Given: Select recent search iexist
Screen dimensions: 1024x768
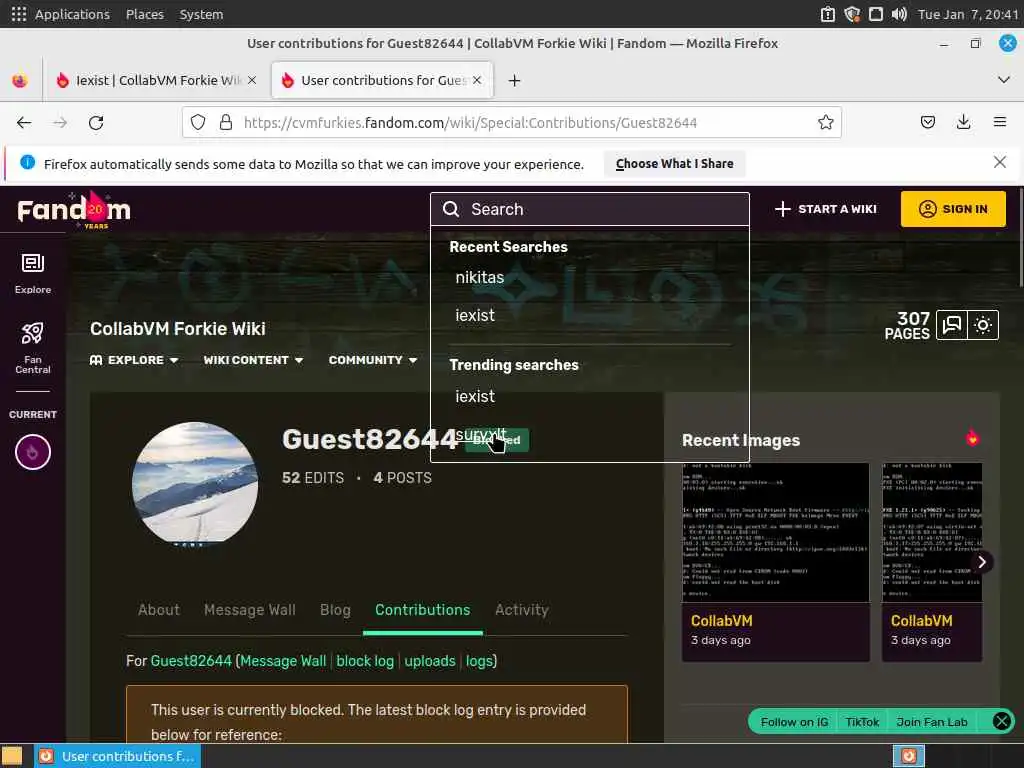Looking at the screenshot, I should click(x=475, y=315).
